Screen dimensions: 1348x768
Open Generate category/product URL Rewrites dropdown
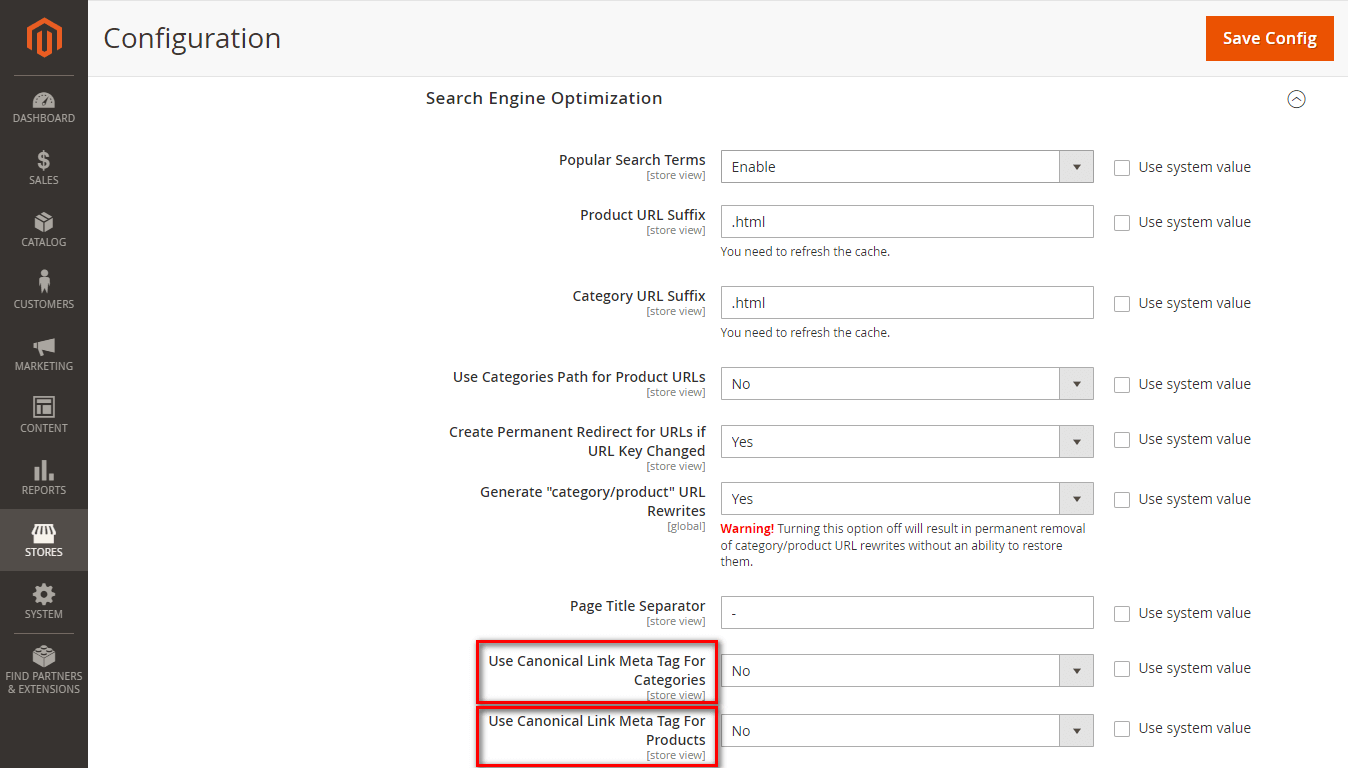click(907, 499)
